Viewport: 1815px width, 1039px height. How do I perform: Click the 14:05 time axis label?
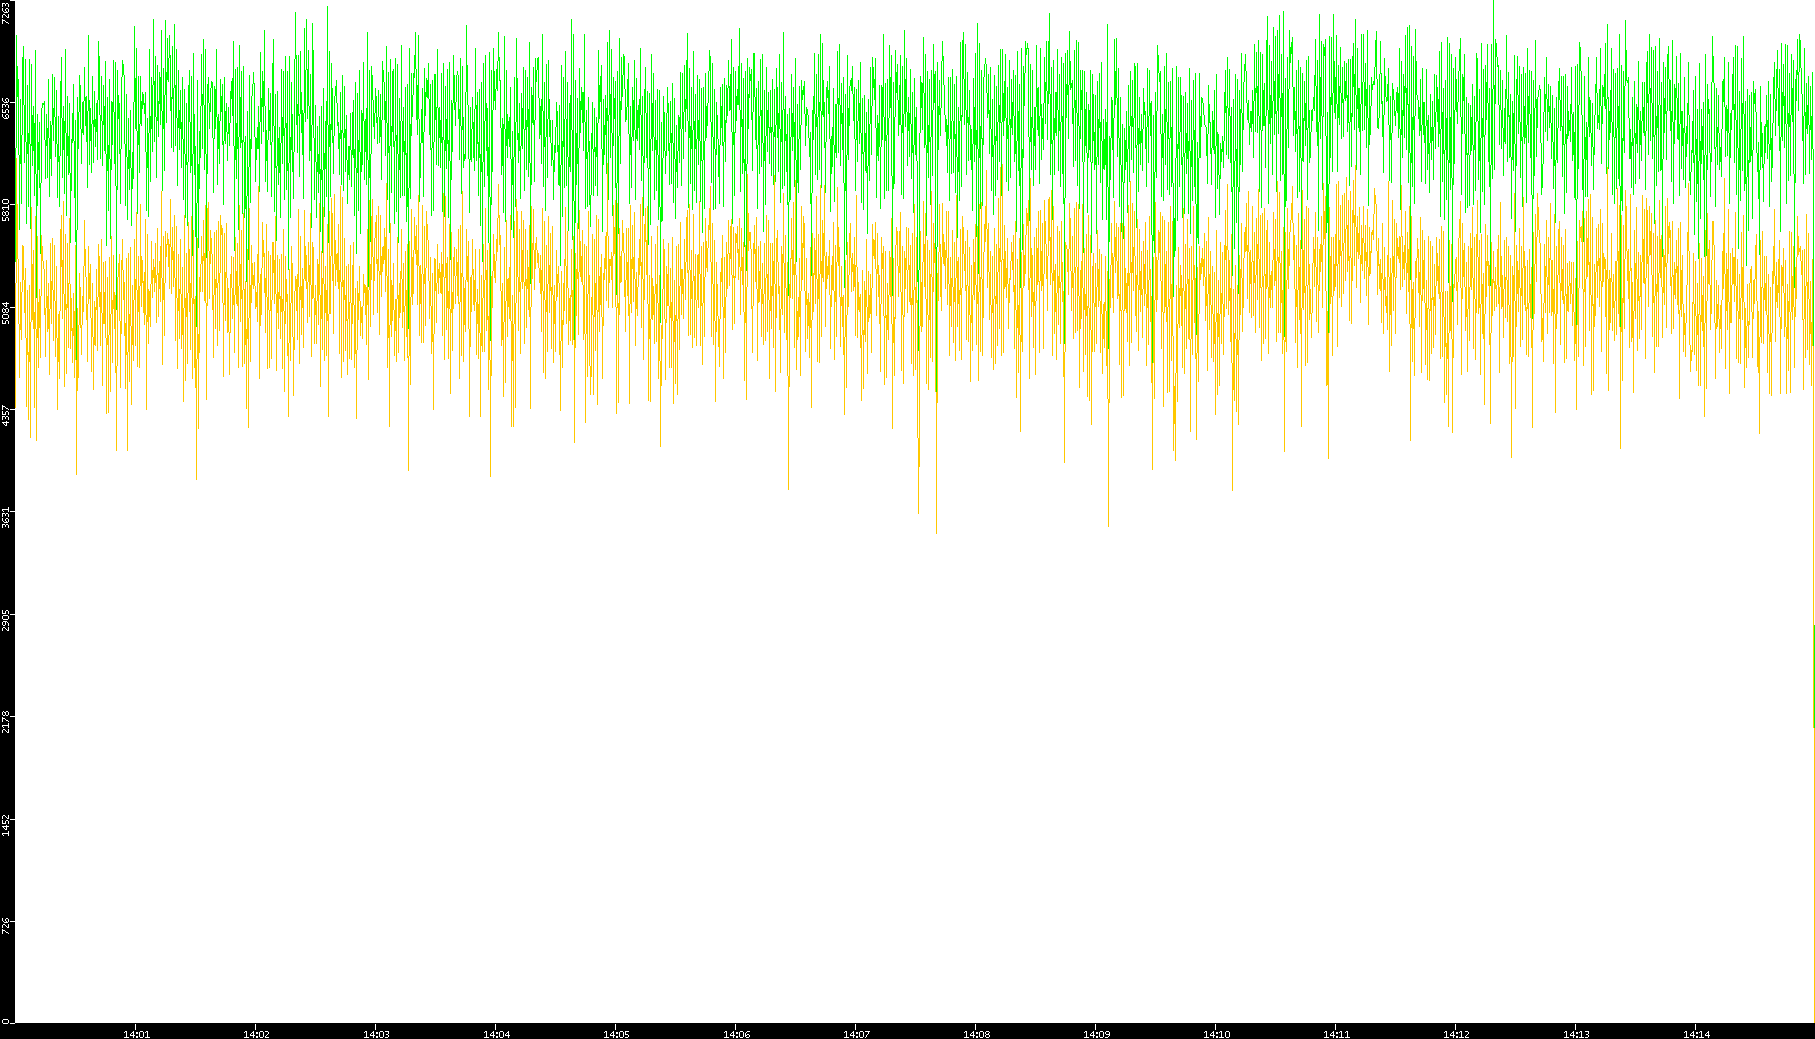[x=616, y=1033]
